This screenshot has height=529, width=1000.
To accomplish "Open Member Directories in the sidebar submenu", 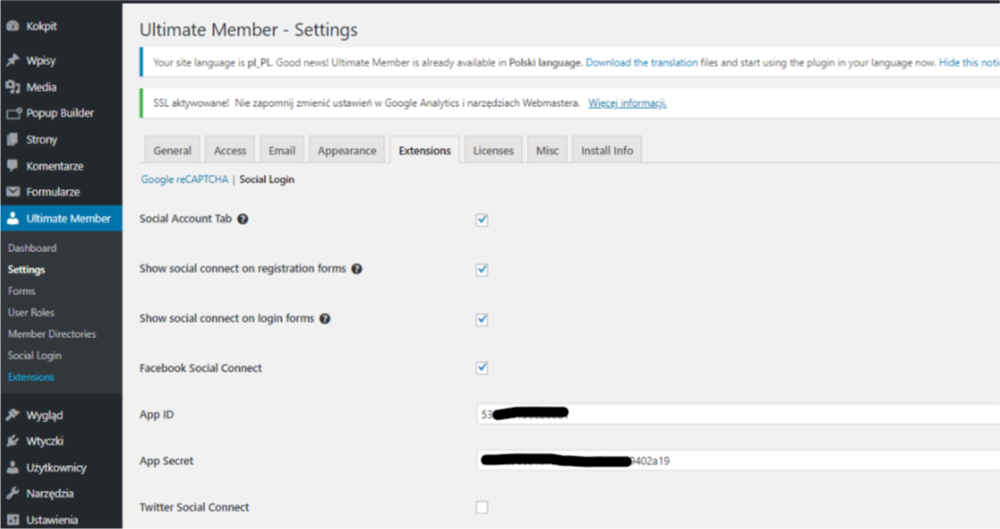I will pyautogui.click(x=52, y=334).
